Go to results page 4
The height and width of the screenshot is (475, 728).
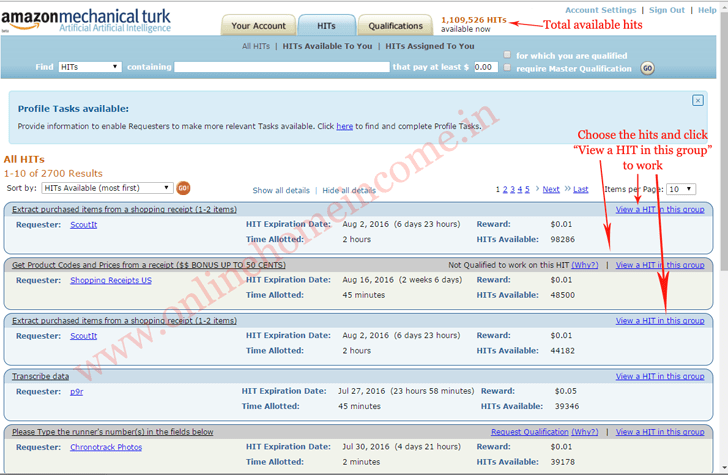pyautogui.click(x=520, y=189)
